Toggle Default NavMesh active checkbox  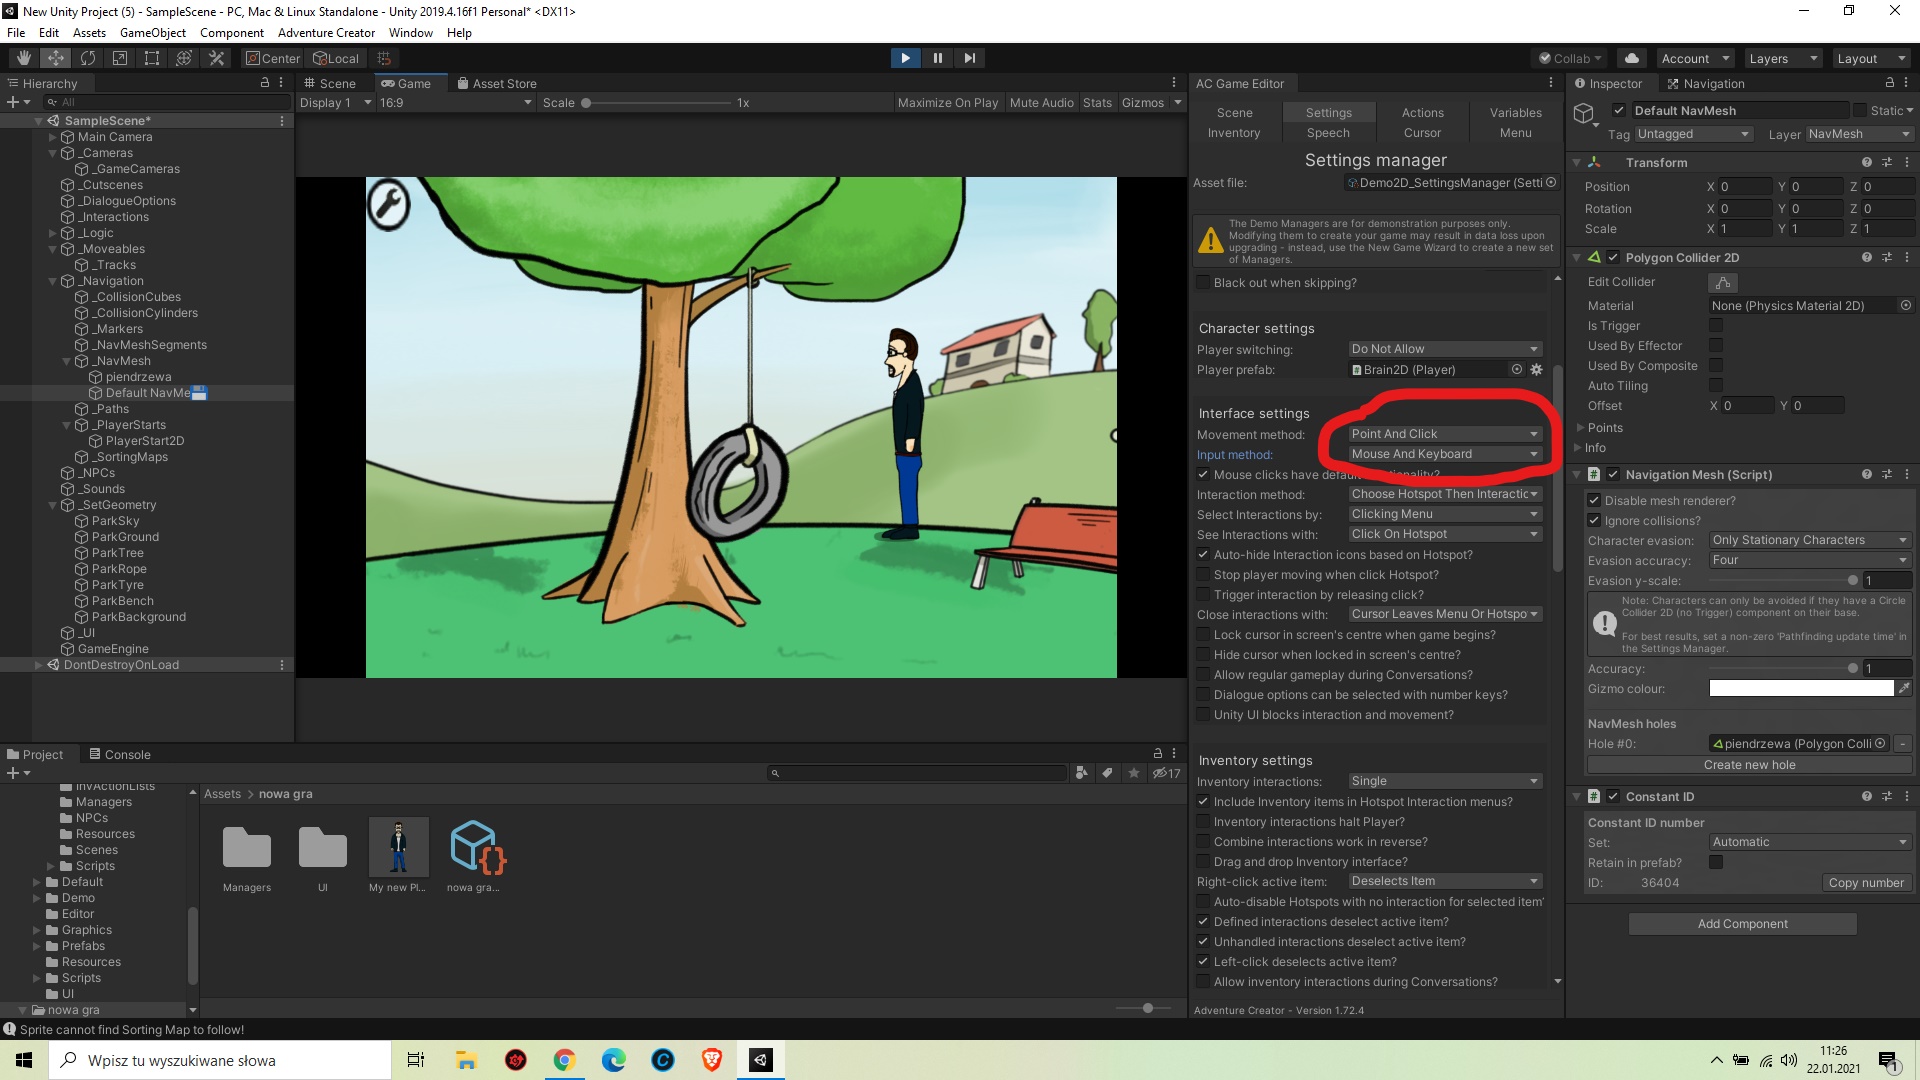[1619, 110]
